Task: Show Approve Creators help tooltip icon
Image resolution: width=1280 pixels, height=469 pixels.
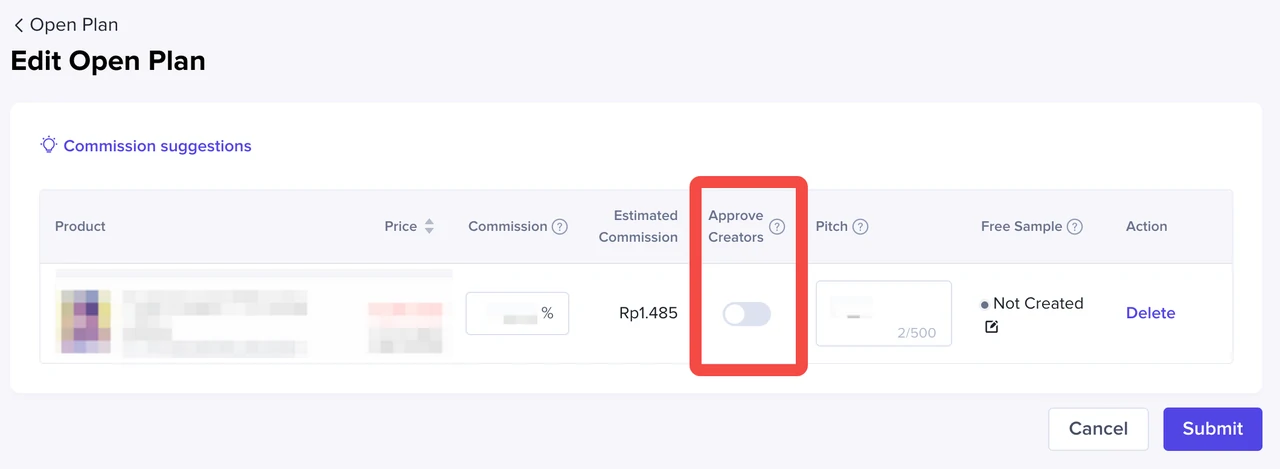Action: pos(777,227)
